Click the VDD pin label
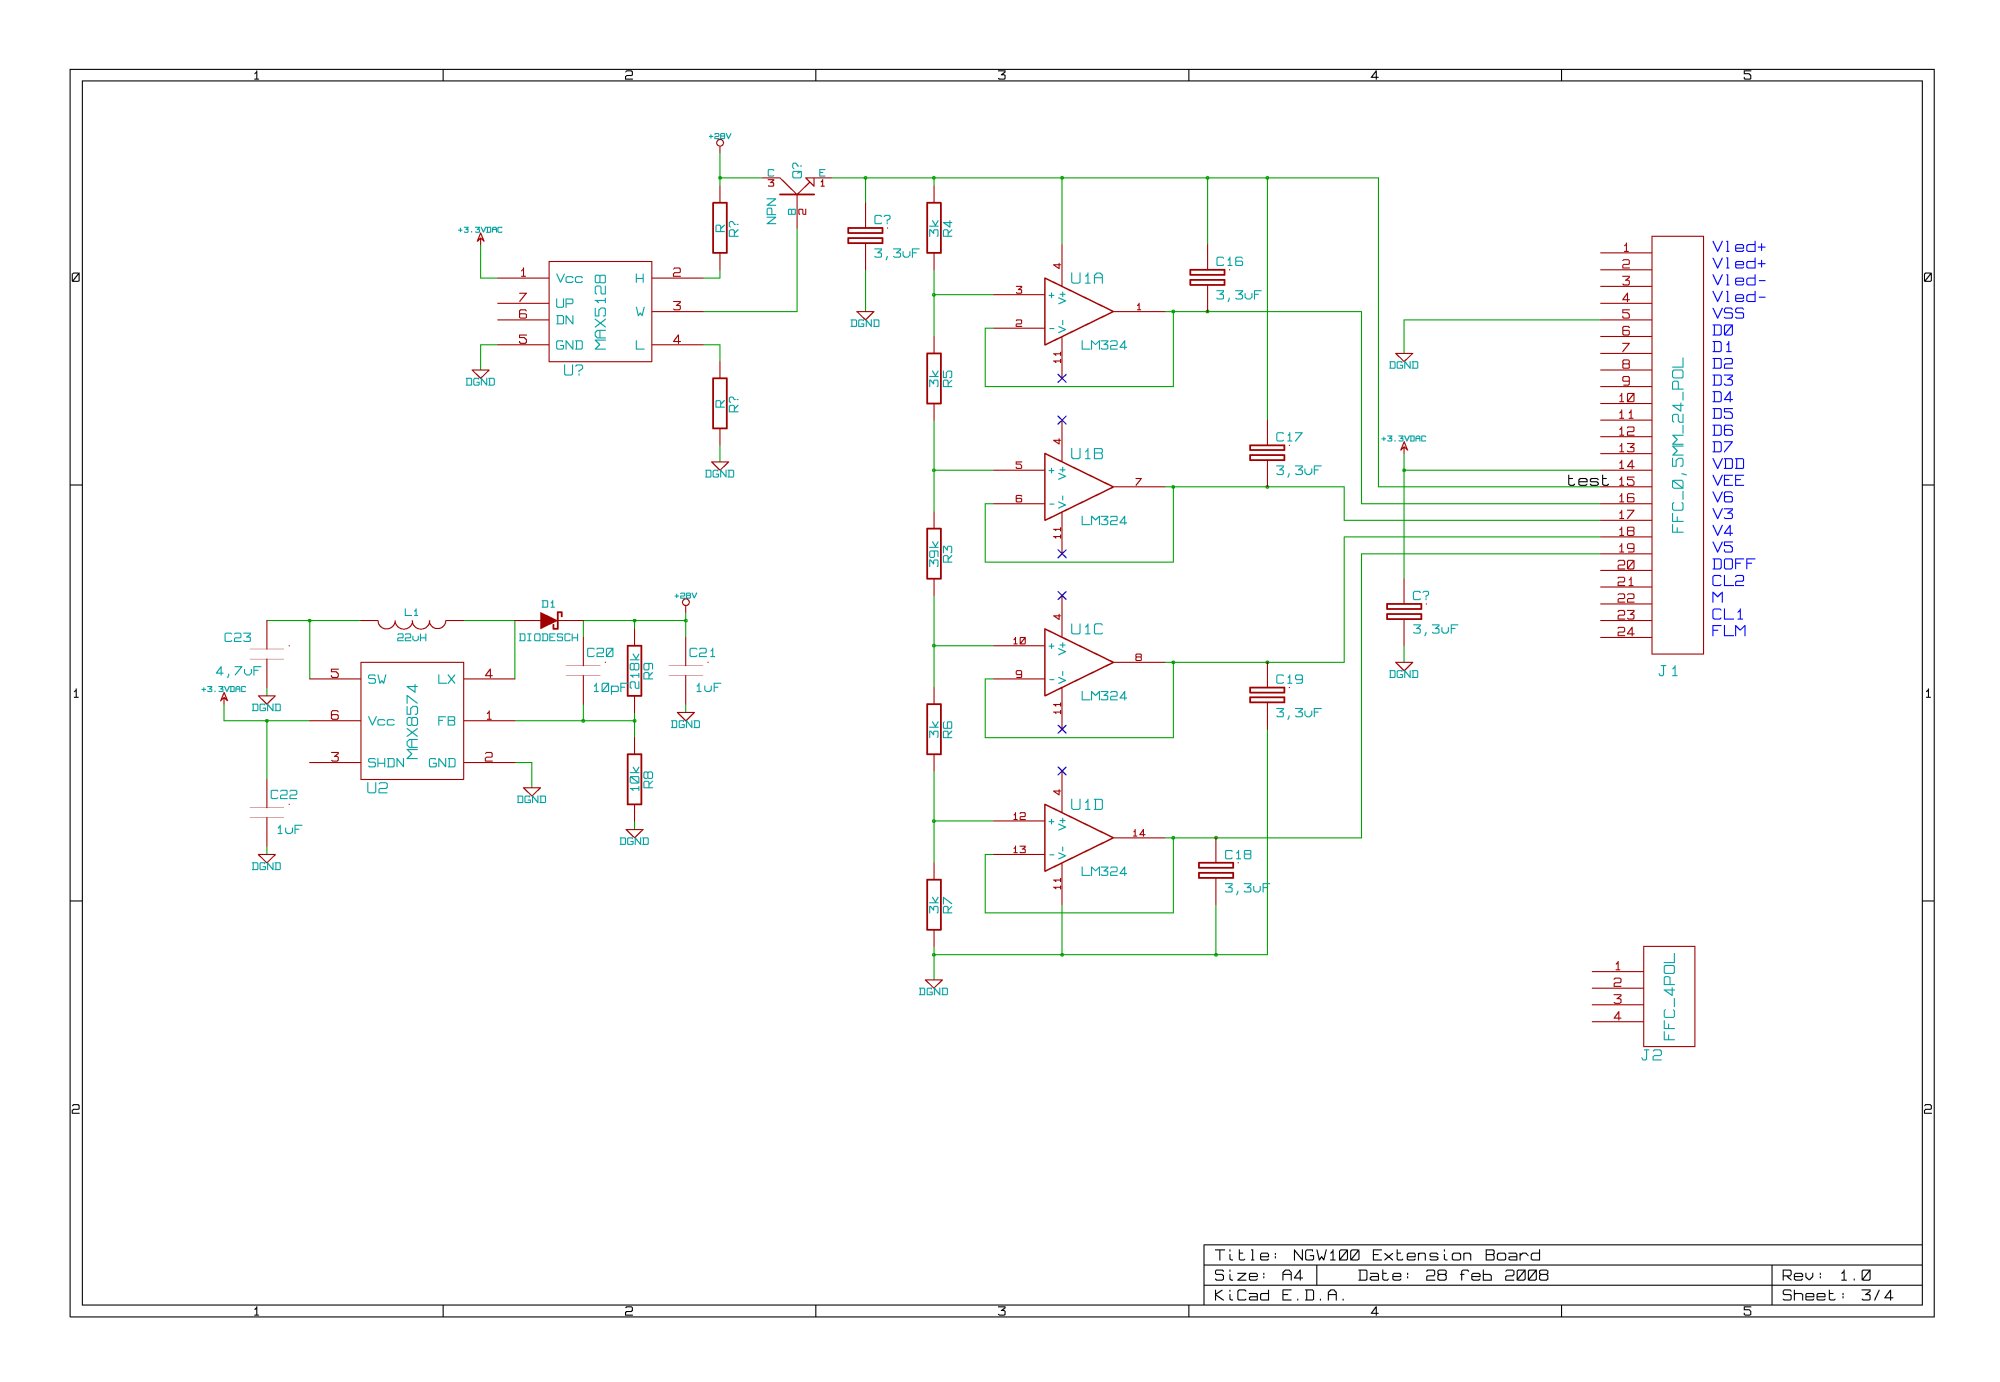The image size is (2000, 1382). (x=1727, y=464)
